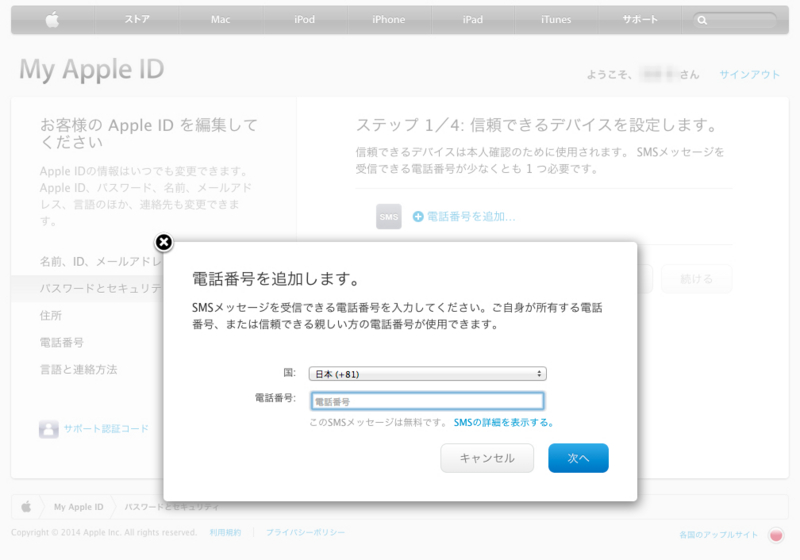800x560 pixels.
Task: Click the 次へ button
Action: [x=579, y=458]
